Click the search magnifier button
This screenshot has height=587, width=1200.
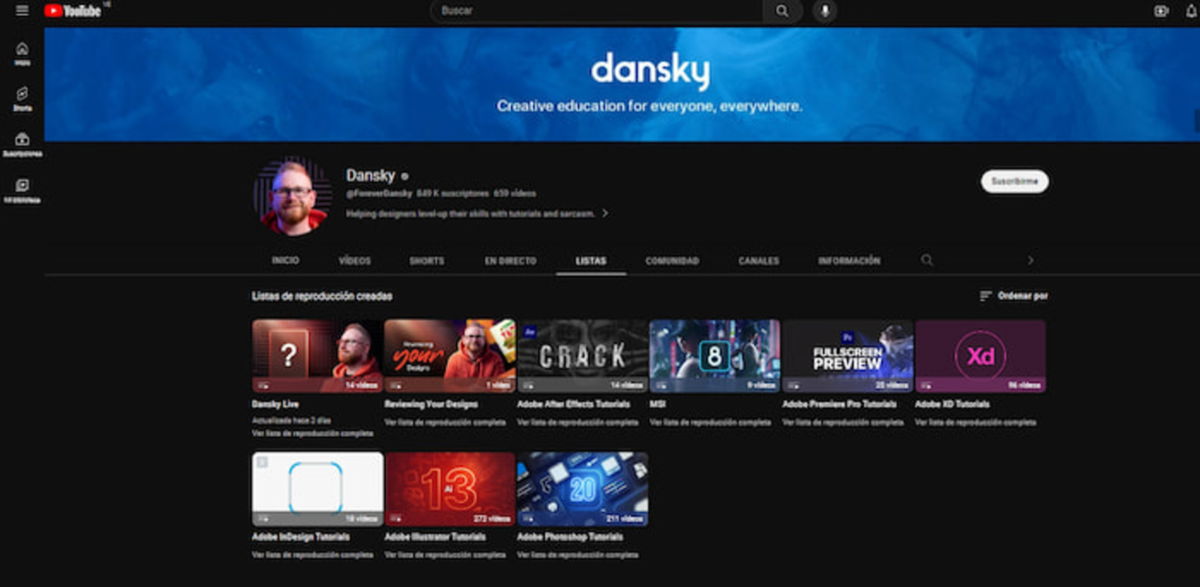click(783, 12)
